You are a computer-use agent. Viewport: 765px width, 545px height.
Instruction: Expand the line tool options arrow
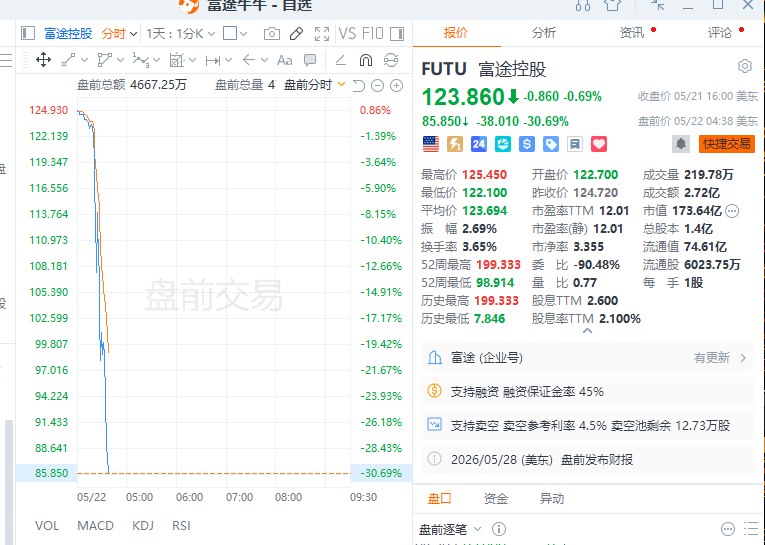(84, 60)
